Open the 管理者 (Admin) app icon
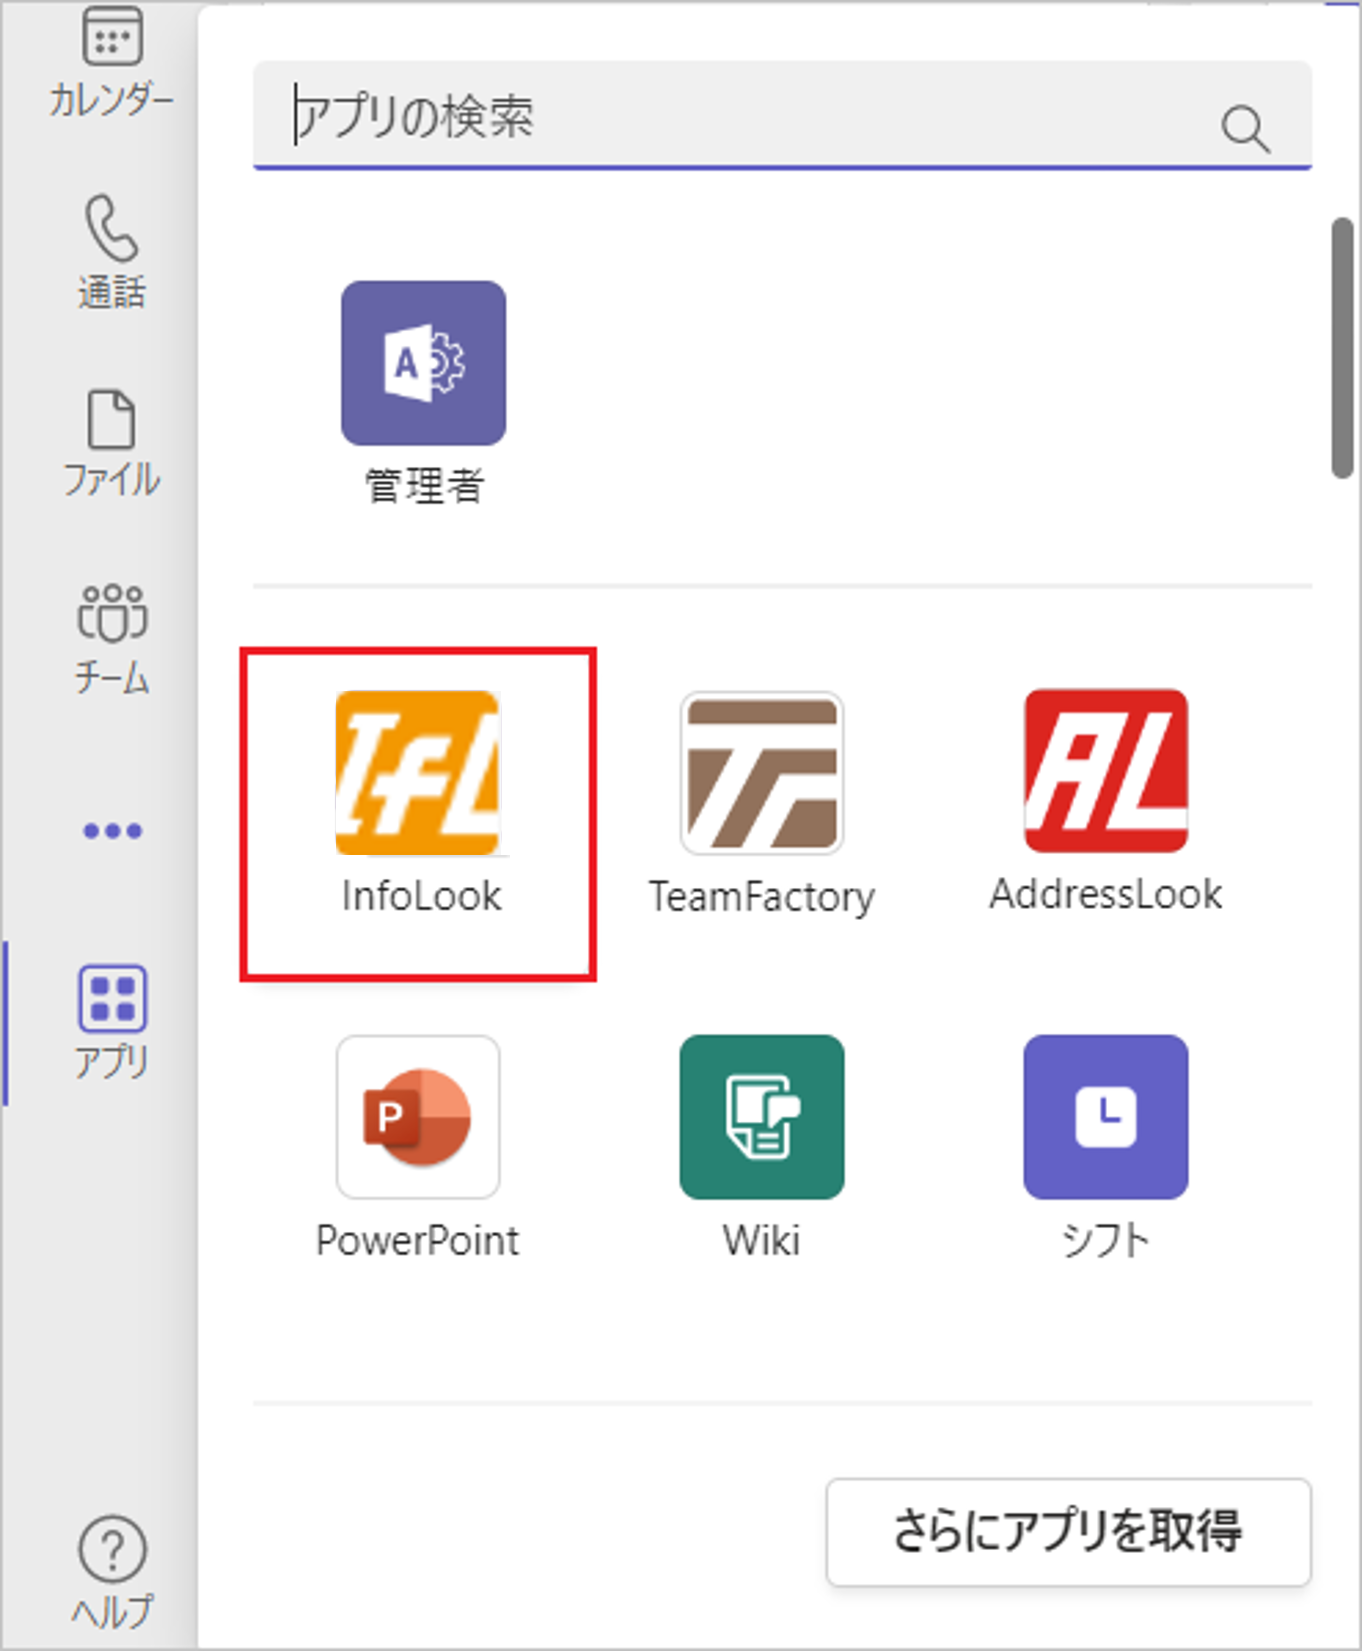The image size is (1362, 1651). tap(423, 363)
